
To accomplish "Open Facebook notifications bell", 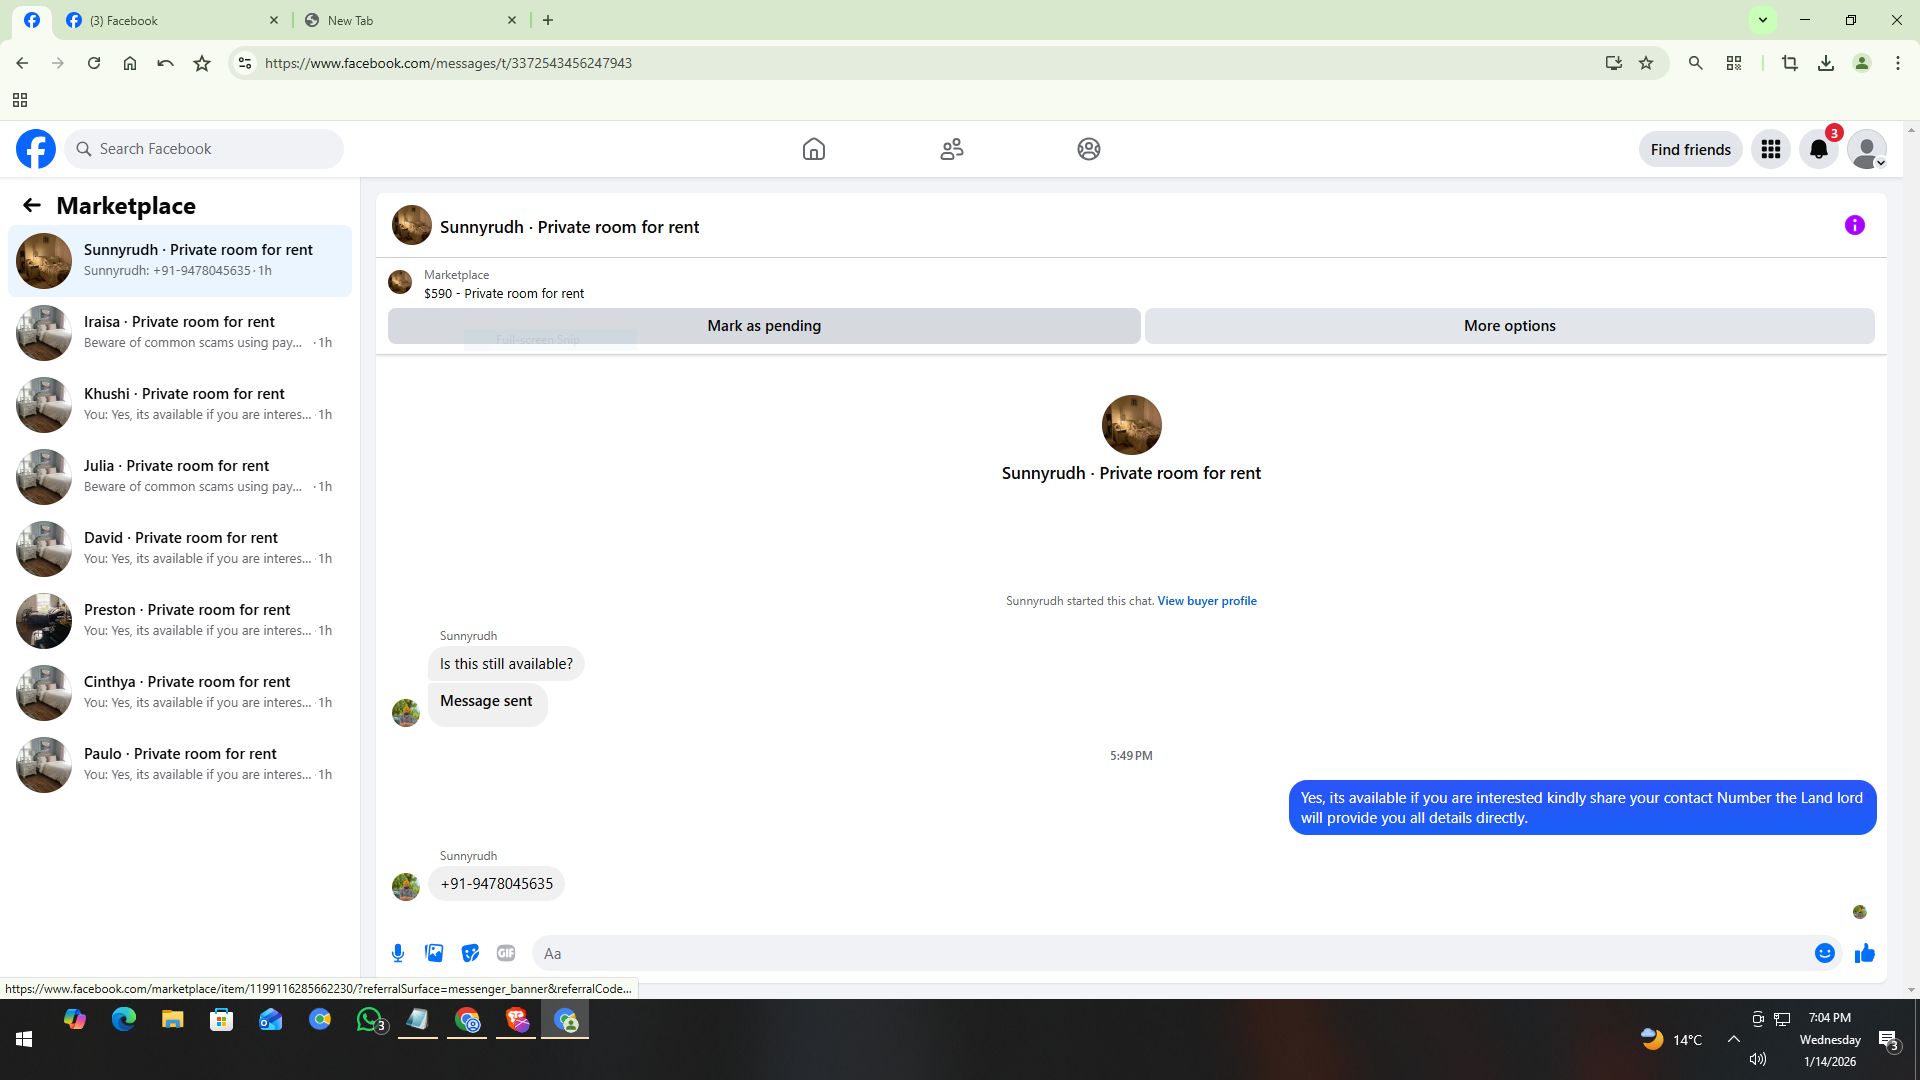I will click(1818, 149).
